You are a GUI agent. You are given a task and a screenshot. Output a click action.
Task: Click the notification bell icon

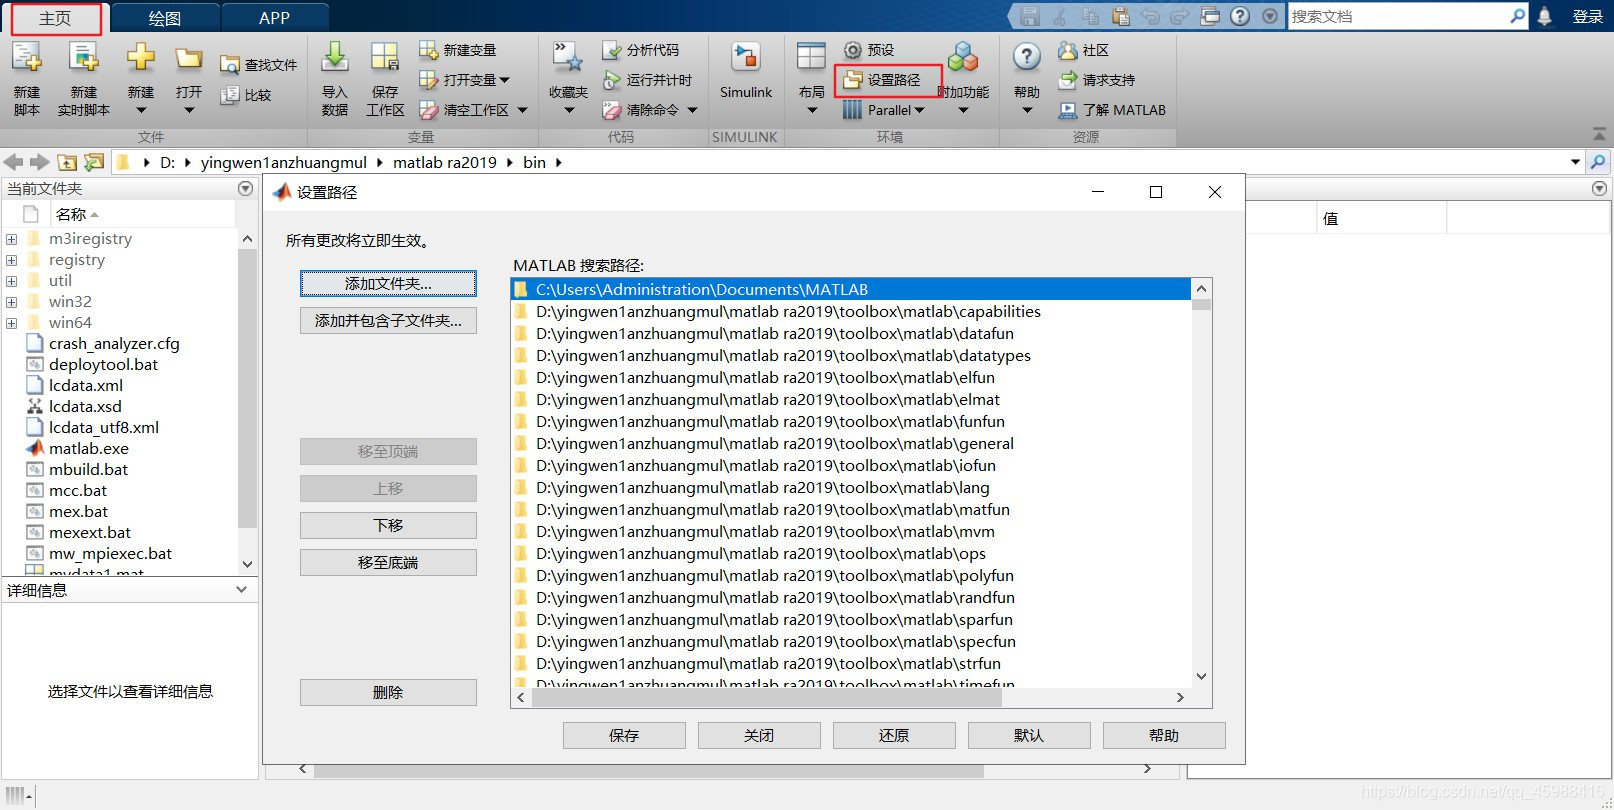(1545, 16)
